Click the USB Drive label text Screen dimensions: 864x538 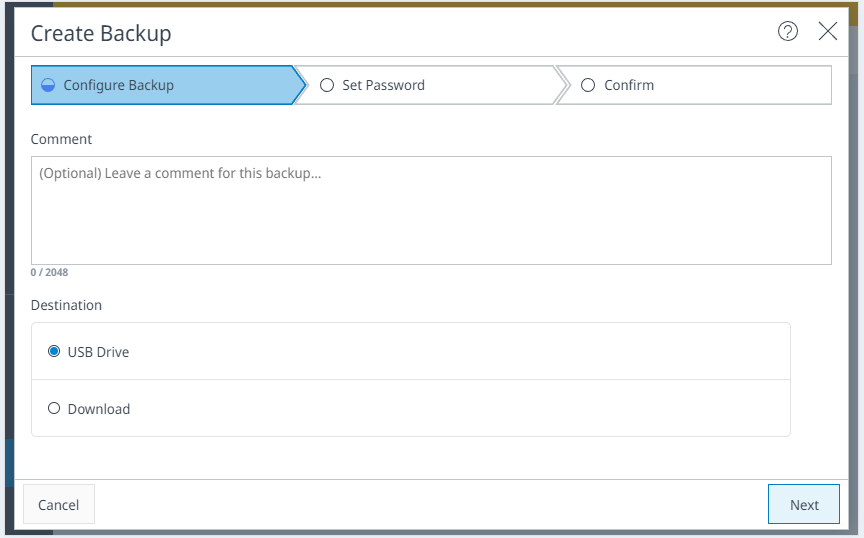pos(98,352)
